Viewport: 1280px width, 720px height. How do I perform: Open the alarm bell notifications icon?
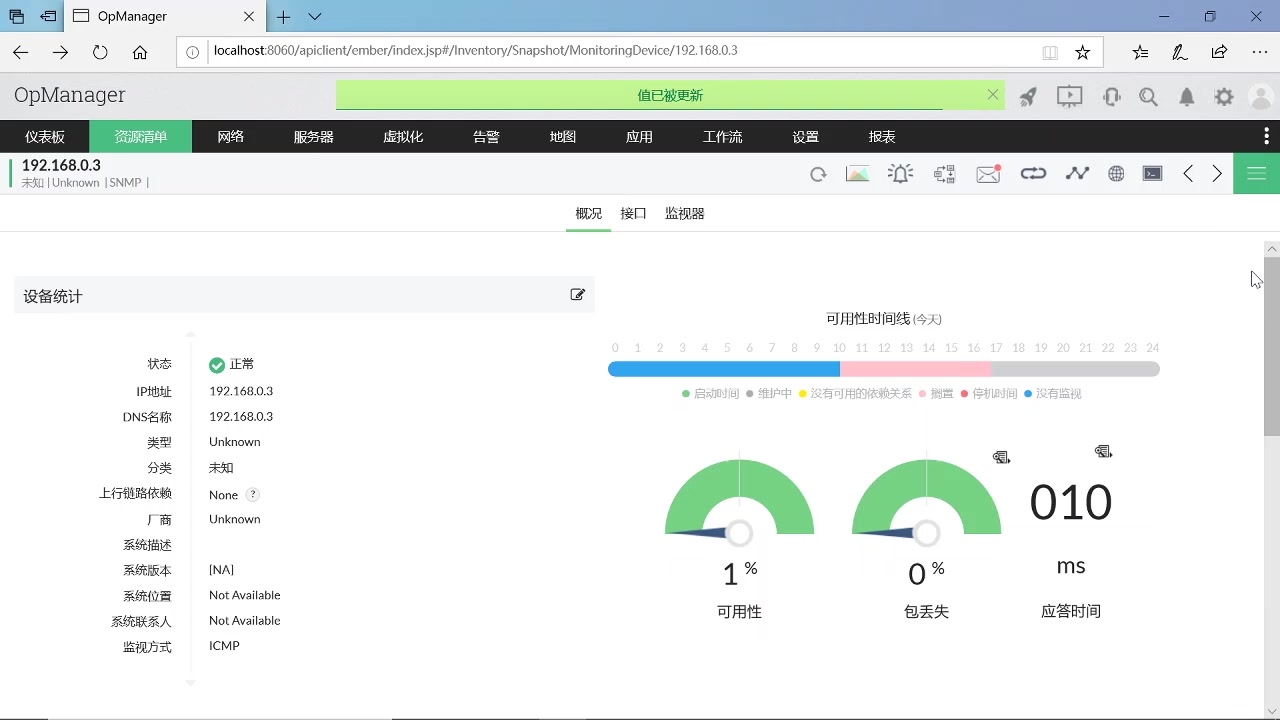tap(1187, 97)
